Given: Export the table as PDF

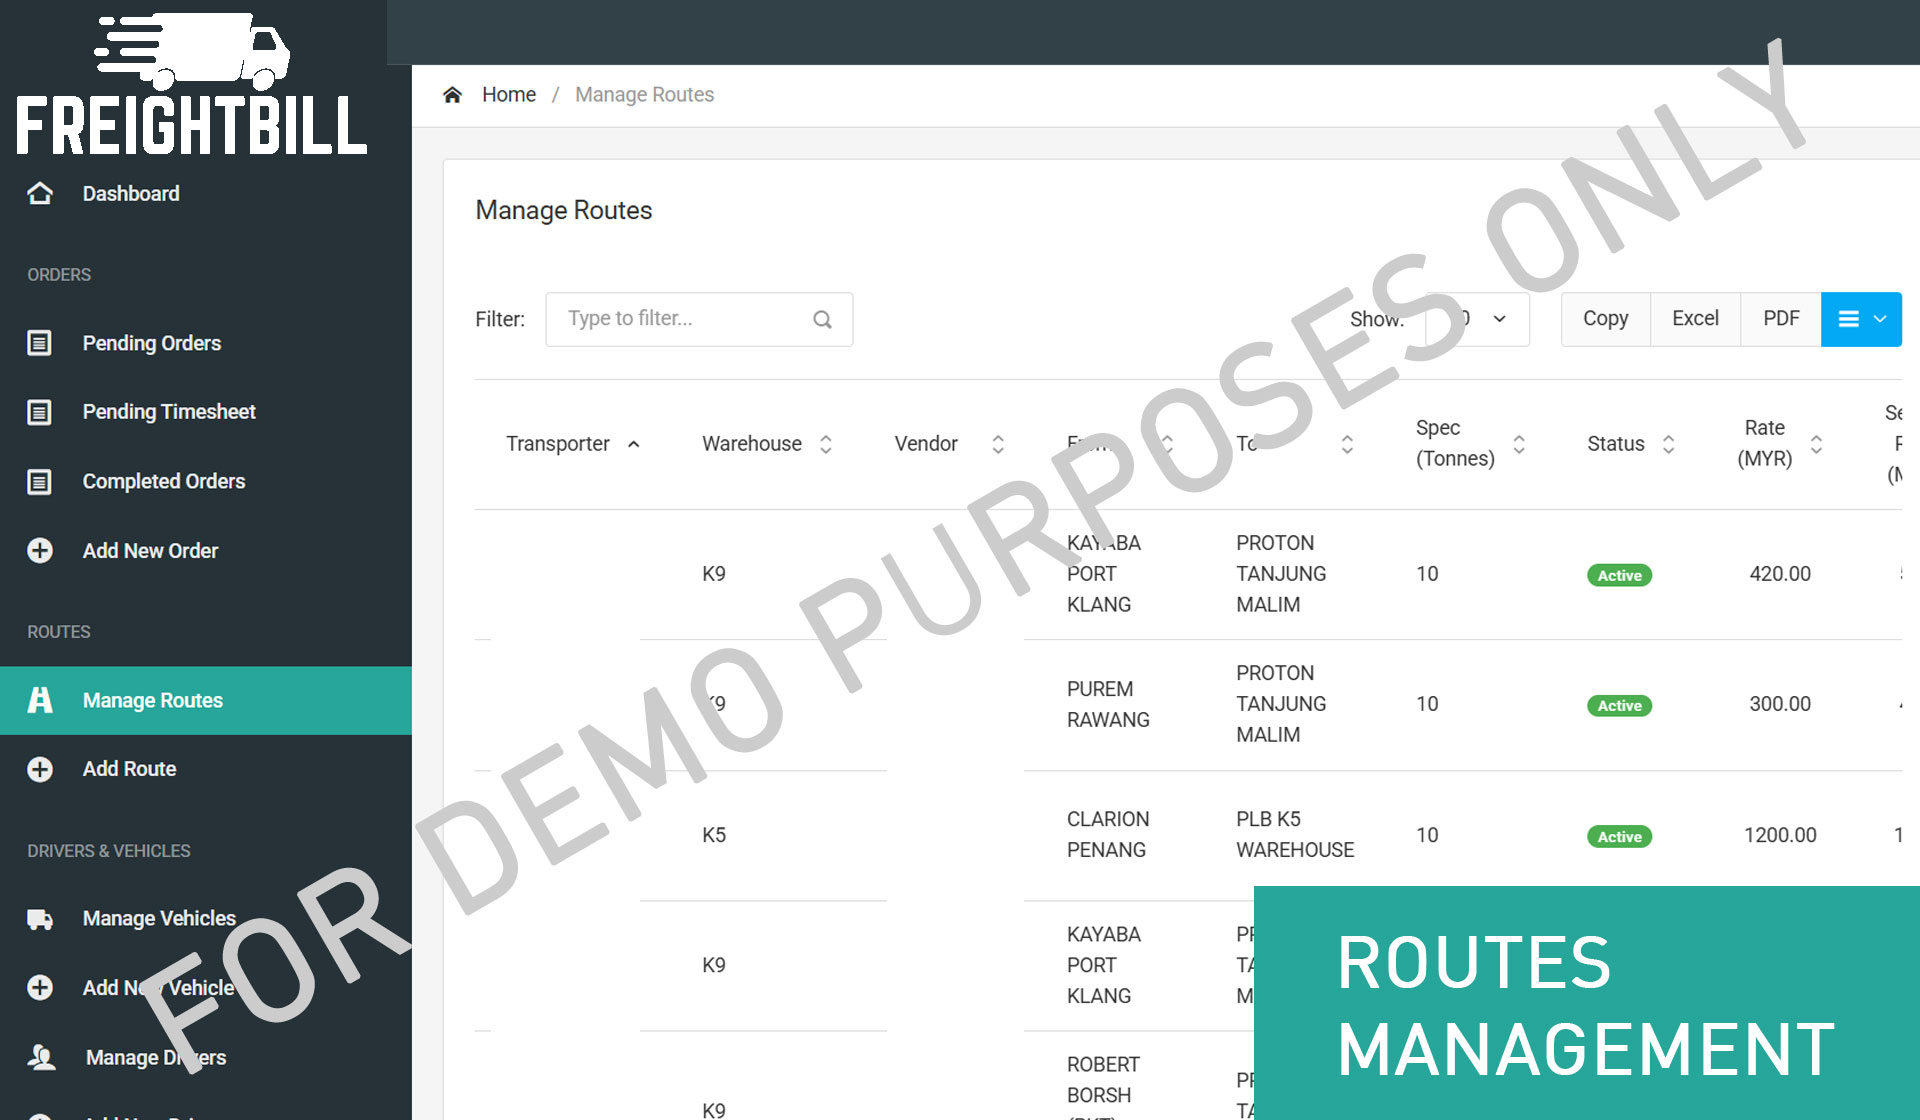Looking at the screenshot, I should click(x=1781, y=319).
